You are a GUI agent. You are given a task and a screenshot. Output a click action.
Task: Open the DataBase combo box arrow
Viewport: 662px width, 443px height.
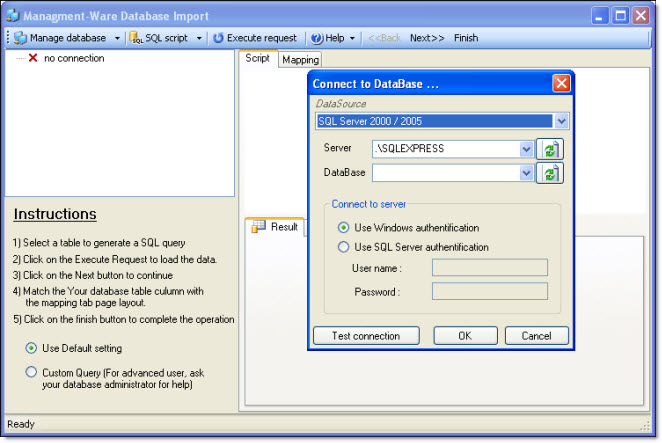[x=526, y=173]
